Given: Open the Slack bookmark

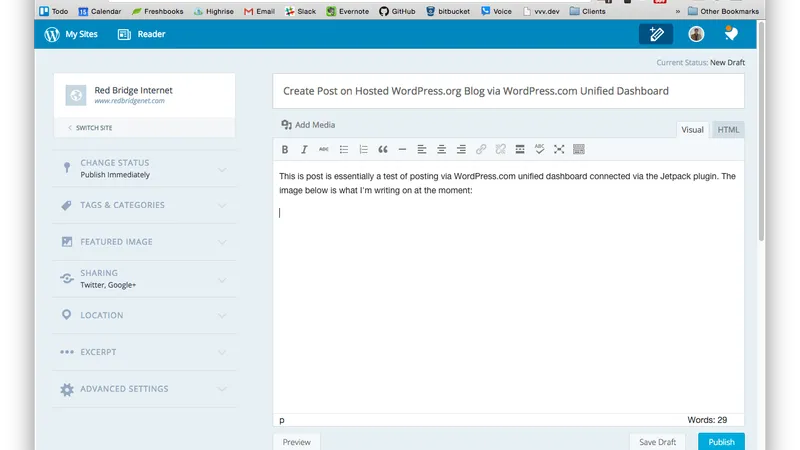Looking at the screenshot, I should click(301, 11).
